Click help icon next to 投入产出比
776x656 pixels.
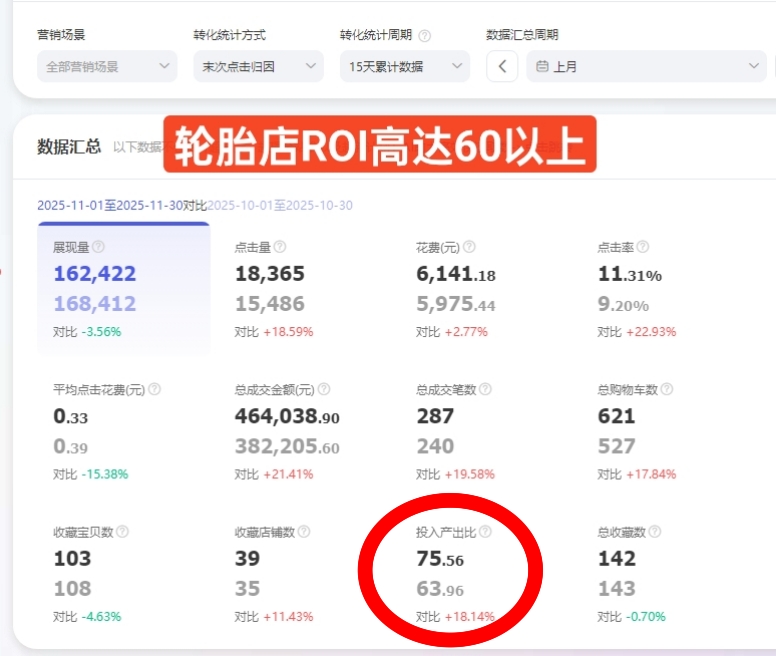coord(485,531)
